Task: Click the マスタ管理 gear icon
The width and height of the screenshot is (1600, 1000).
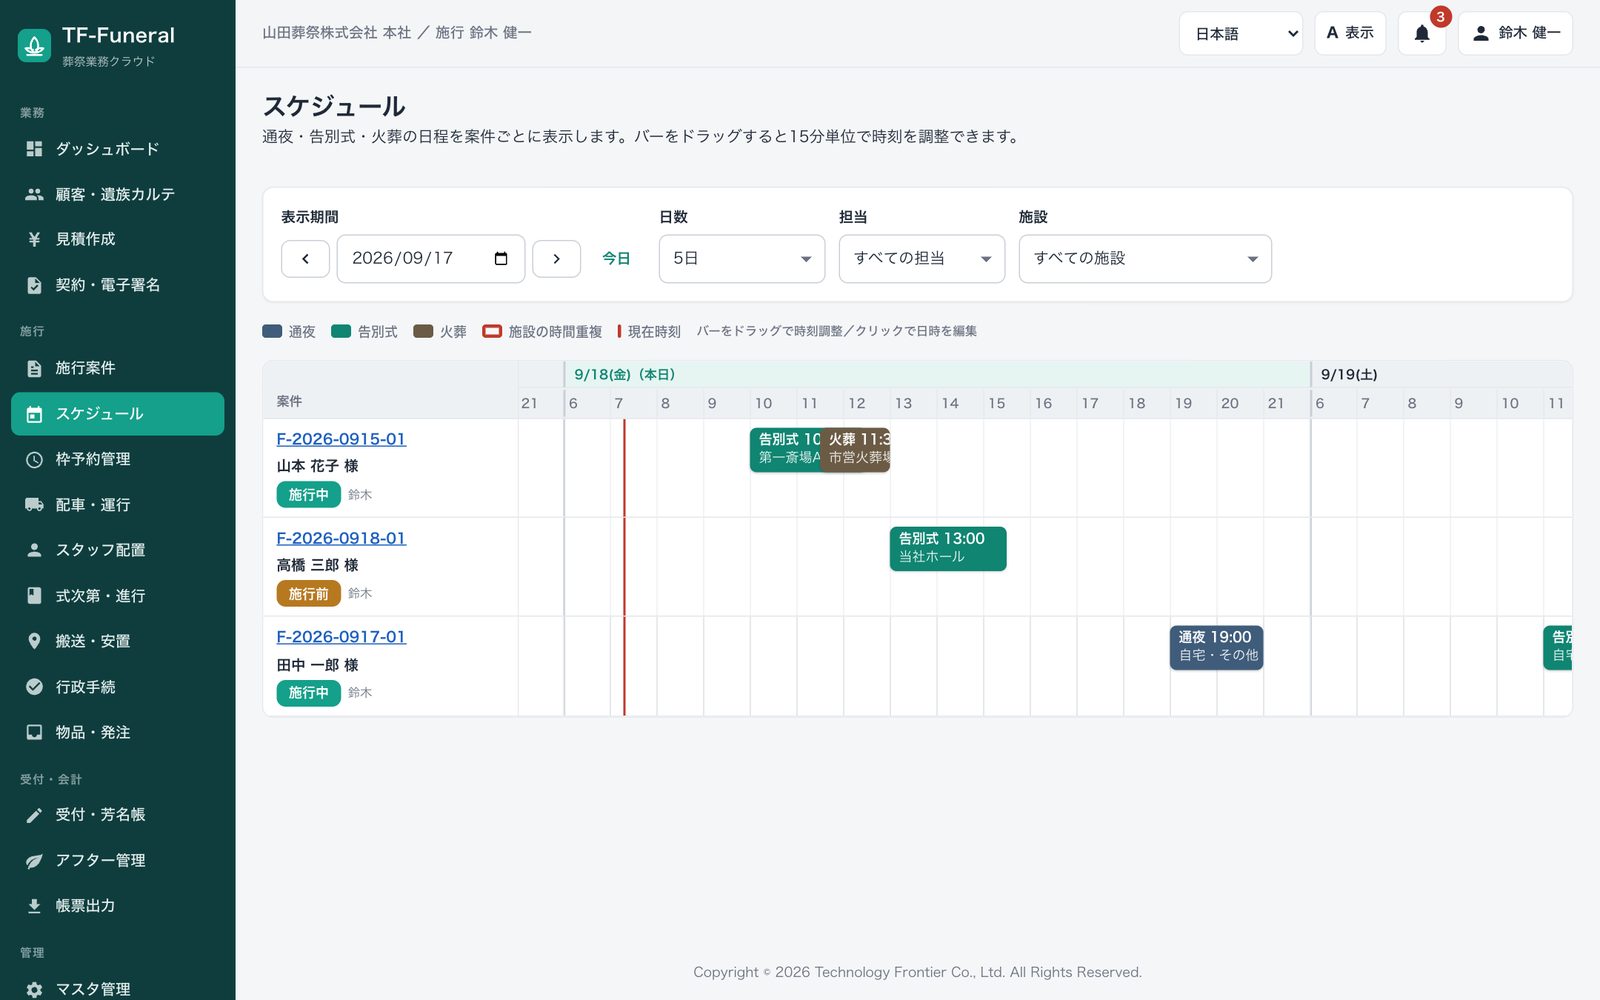Action: pyautogui.click(x=34, y=989)
